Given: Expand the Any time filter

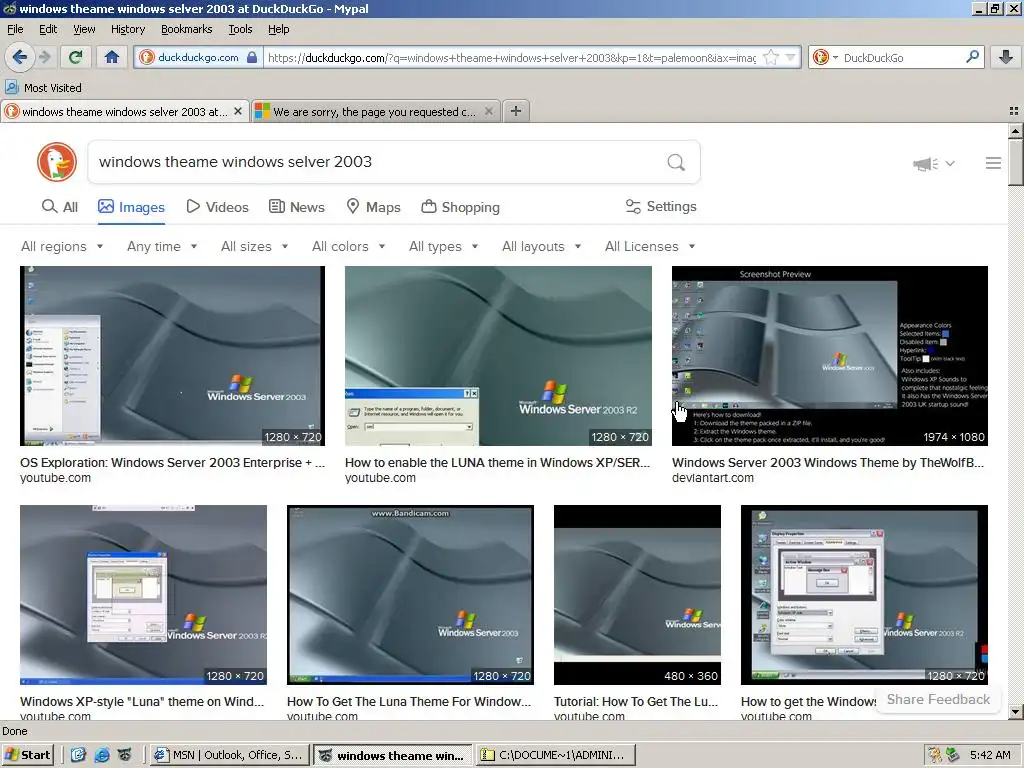Looking at the screenshot, I should [162, 246].
